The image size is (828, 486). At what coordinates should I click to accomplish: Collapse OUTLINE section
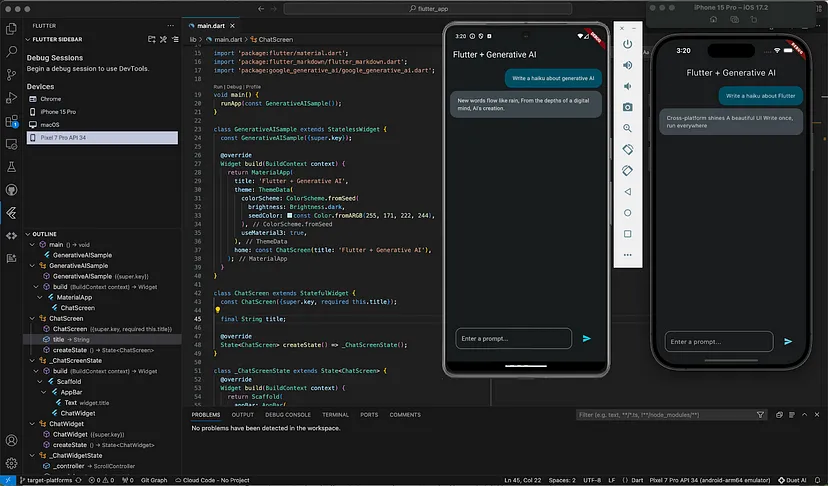(x=28, y=234)
